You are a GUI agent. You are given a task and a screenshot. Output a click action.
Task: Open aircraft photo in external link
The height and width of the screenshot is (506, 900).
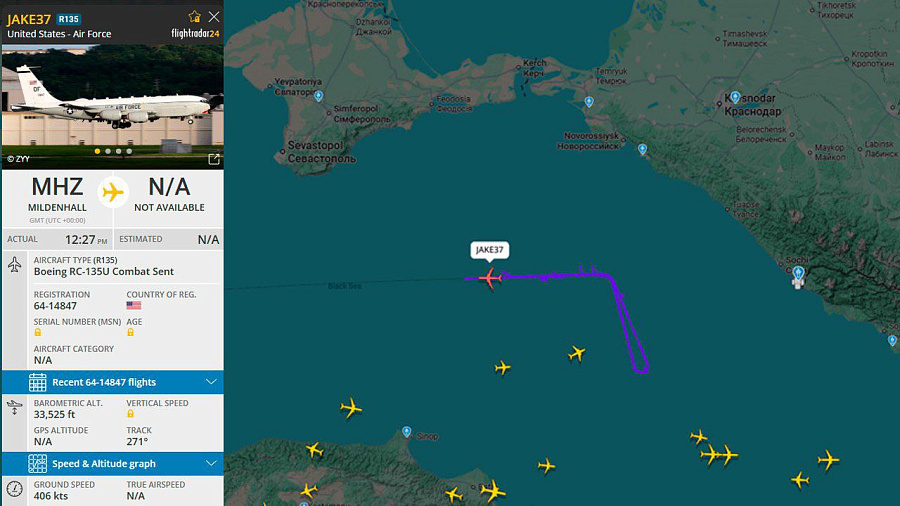tap(214, 159)
